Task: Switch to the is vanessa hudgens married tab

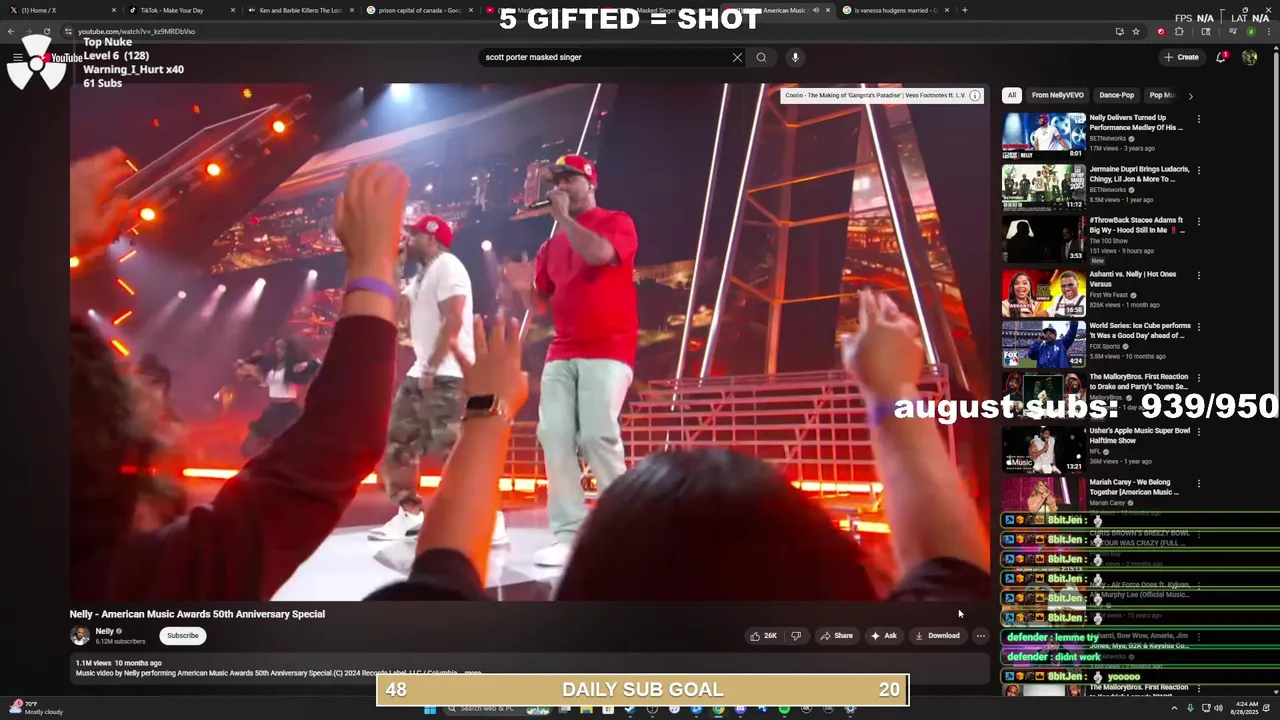Action: click(x=894, y=10)
